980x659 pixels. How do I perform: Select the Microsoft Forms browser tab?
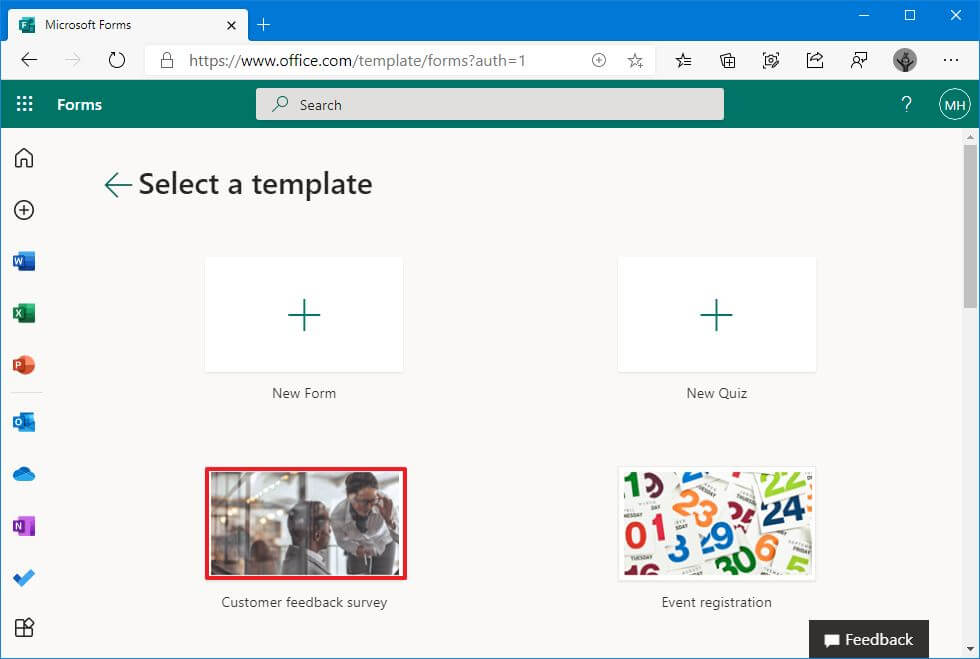click(x=120, y=24)
